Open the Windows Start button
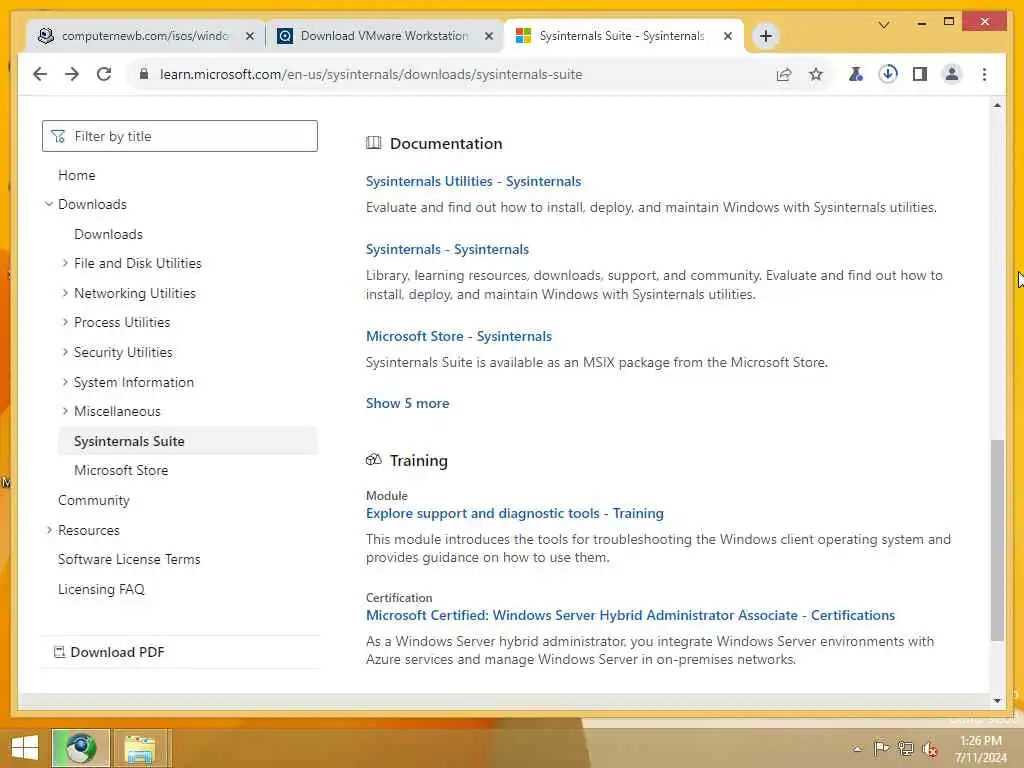The image size is (1024, 768). point(24,748)
